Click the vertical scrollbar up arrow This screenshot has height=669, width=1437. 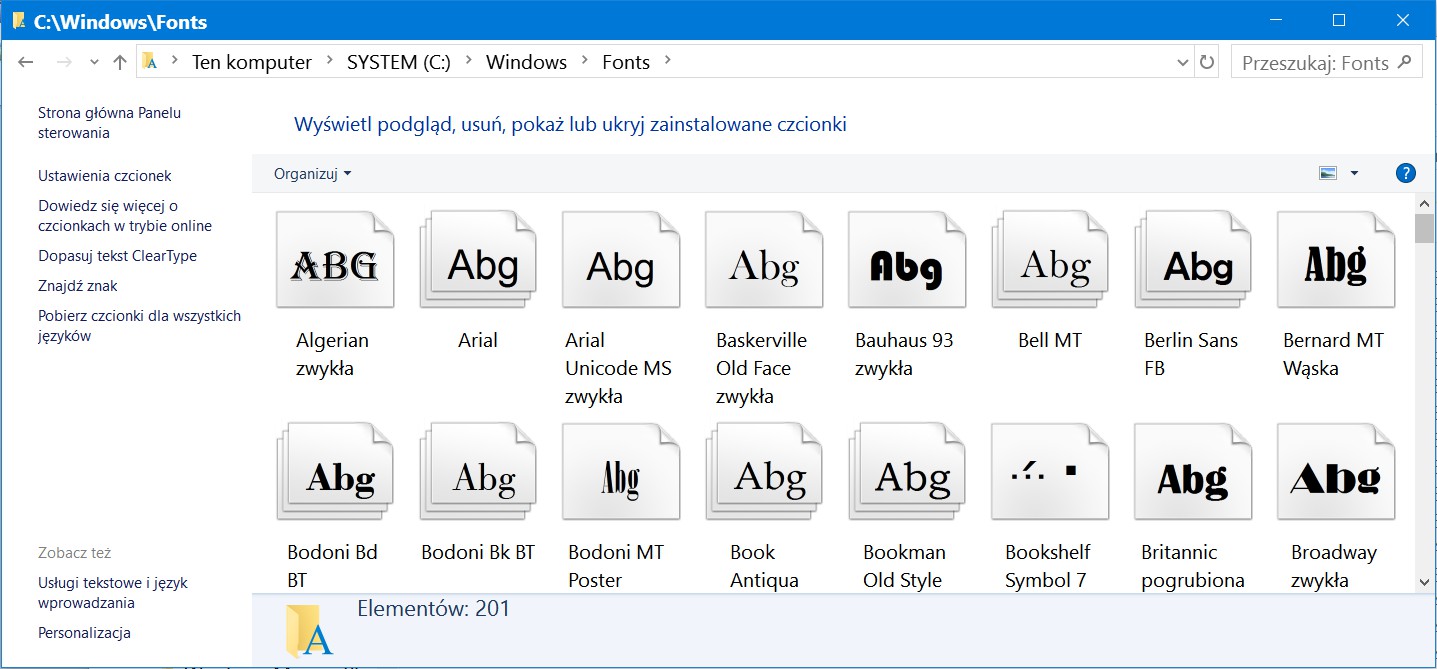(x=1424, y=202)
